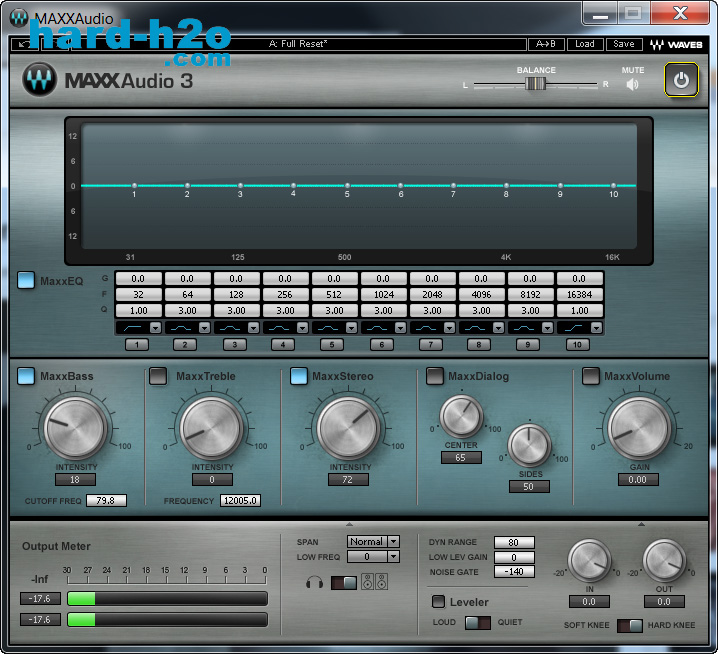Open band 1 filter type dropdown
This screenshot has width=718, height=654.
156,328
